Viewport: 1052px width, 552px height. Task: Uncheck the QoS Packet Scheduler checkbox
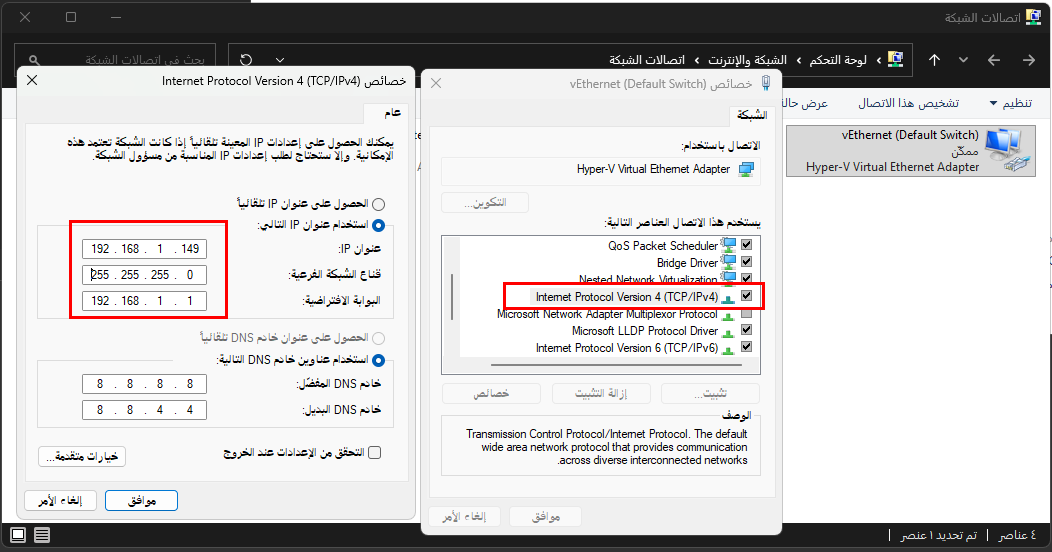pos(745,244)
